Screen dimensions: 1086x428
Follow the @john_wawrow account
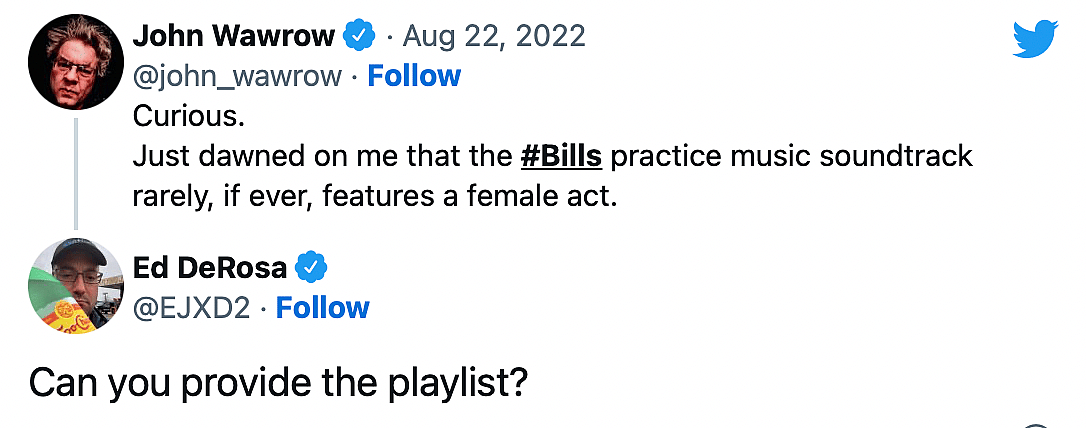coord(414,76)
